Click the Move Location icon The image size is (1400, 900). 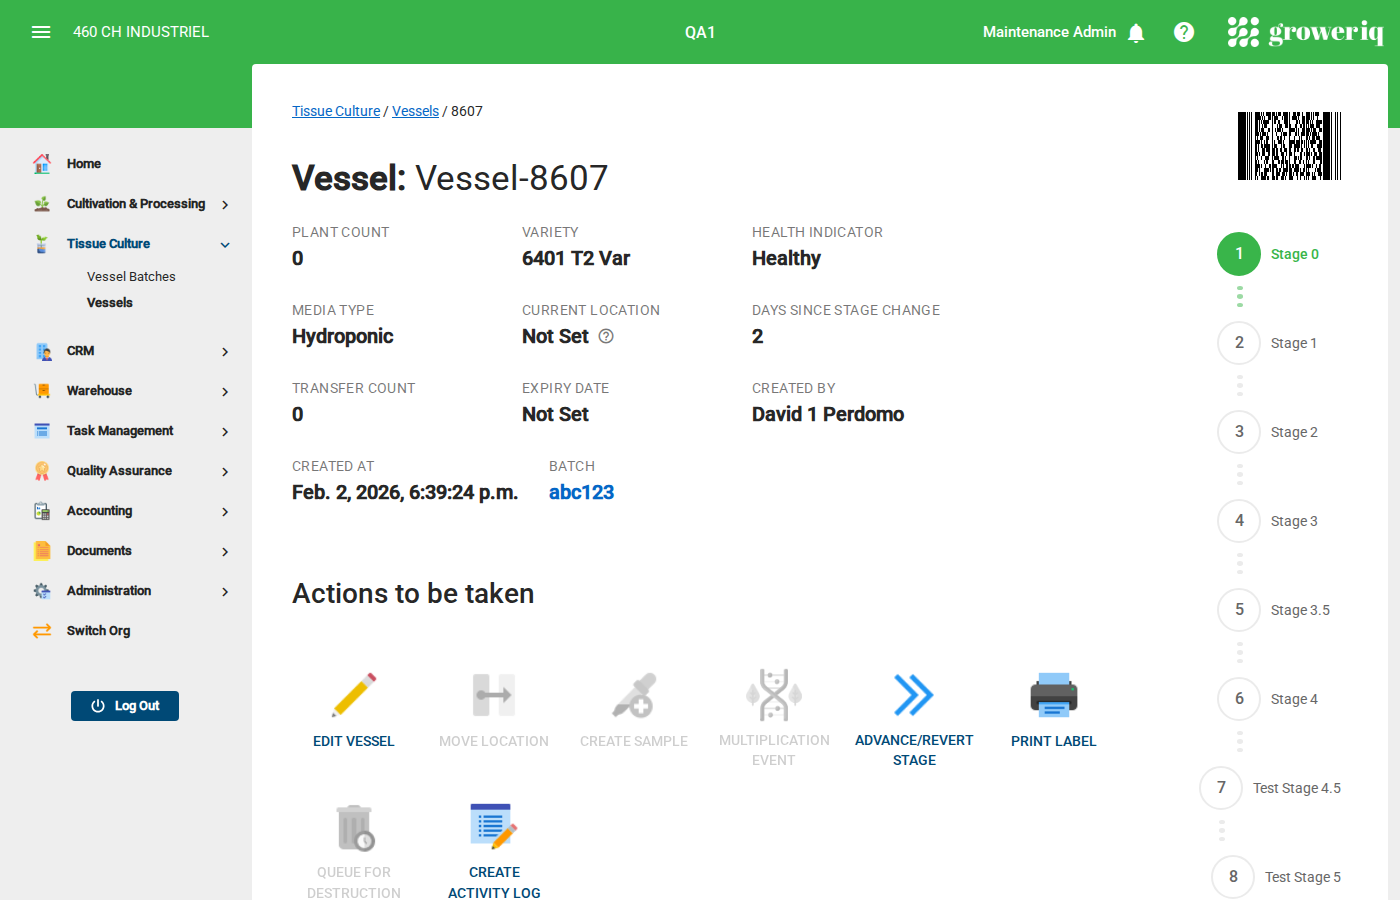tap(494, 694)
